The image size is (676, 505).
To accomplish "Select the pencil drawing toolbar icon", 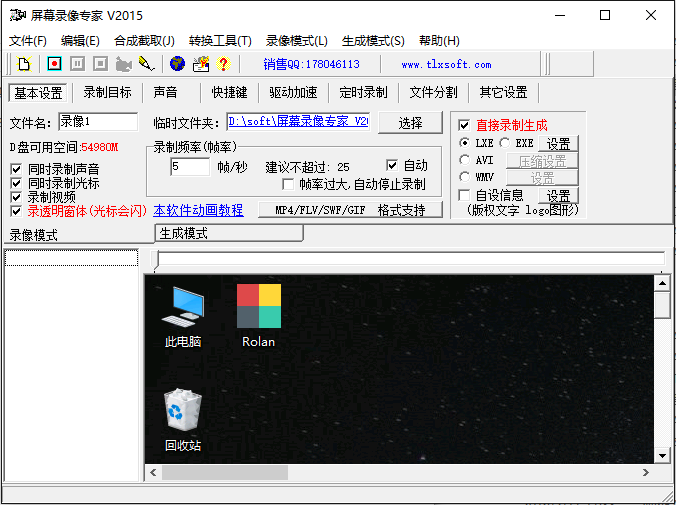I will point(147,64).
